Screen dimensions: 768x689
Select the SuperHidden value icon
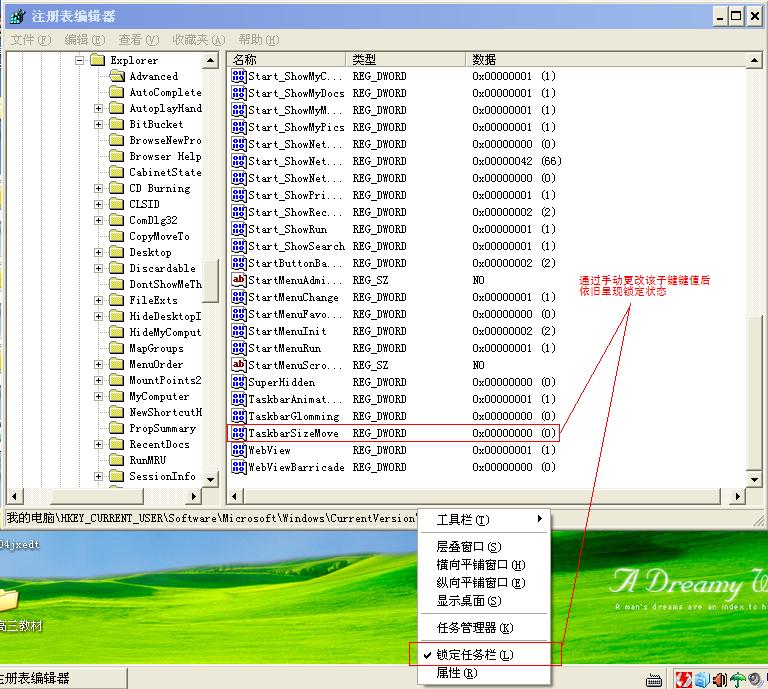tap(239, 382)
